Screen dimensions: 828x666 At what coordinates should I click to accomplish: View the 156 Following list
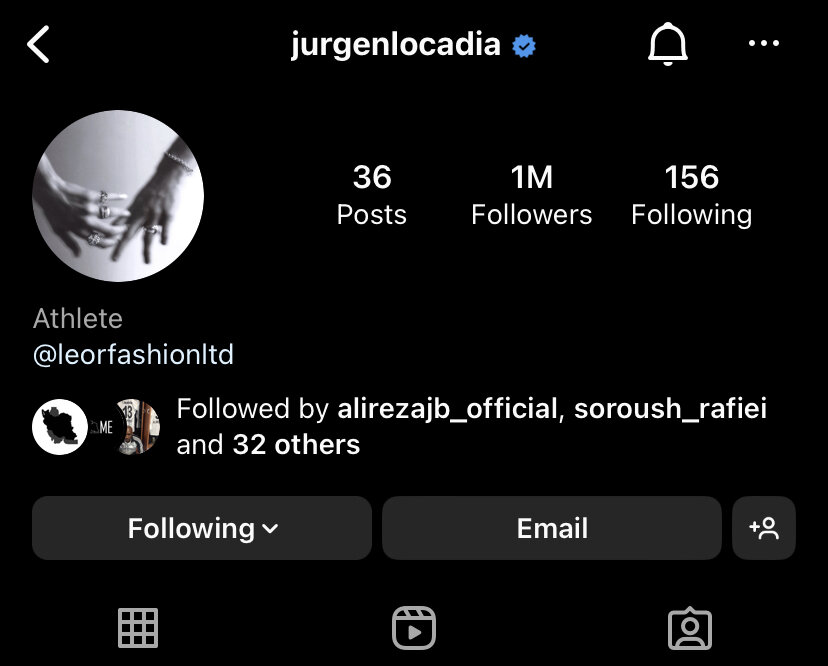pyautogui.click(x=691, y=195)
